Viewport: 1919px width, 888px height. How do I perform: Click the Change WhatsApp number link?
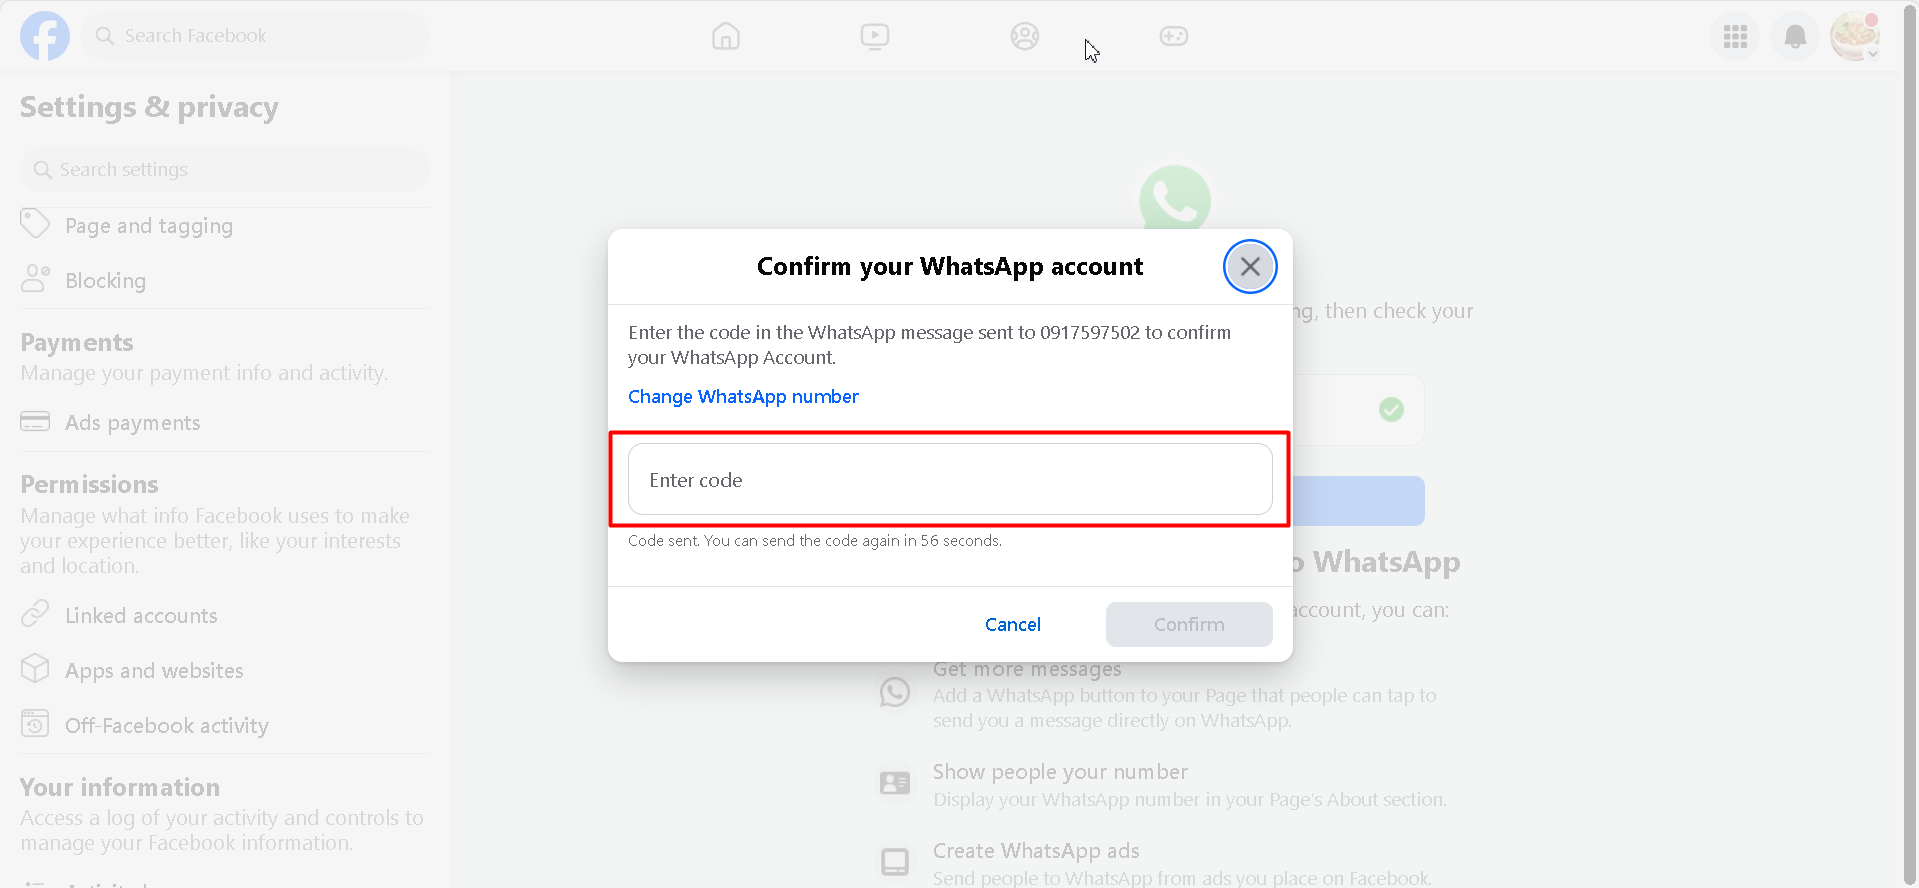[x=743, y=397]
